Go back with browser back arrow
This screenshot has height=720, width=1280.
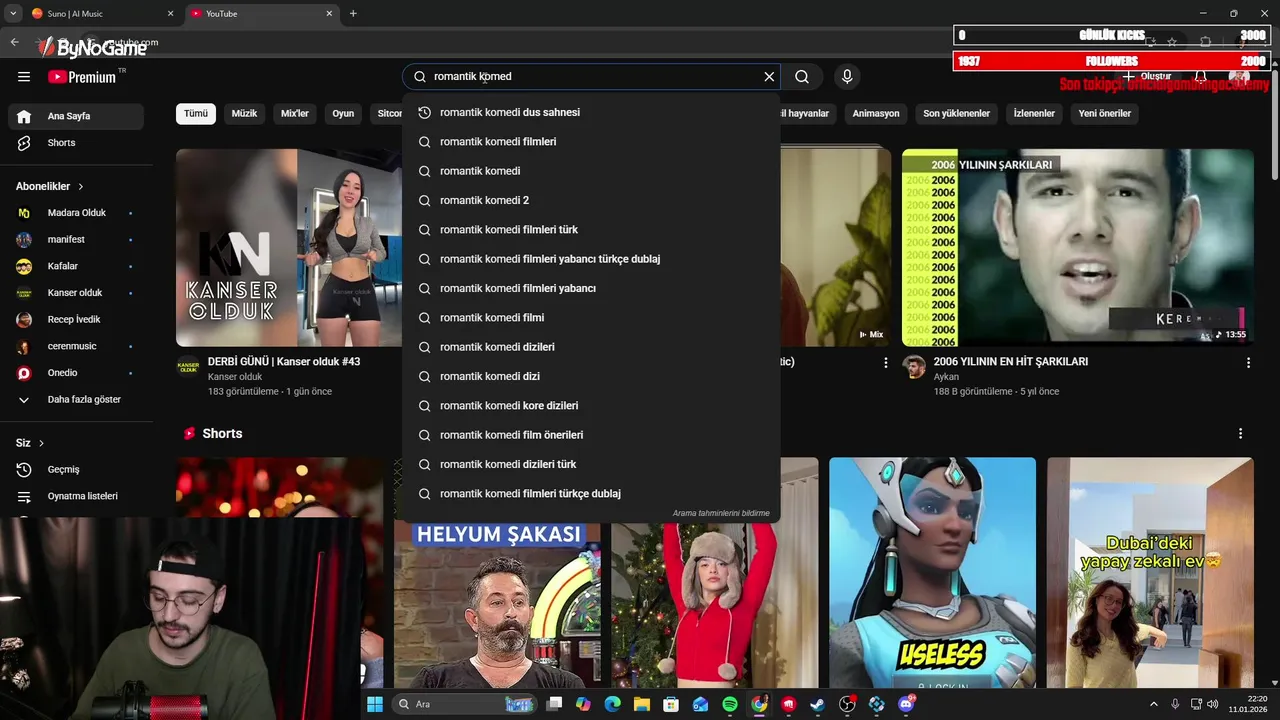pos(14,42)
